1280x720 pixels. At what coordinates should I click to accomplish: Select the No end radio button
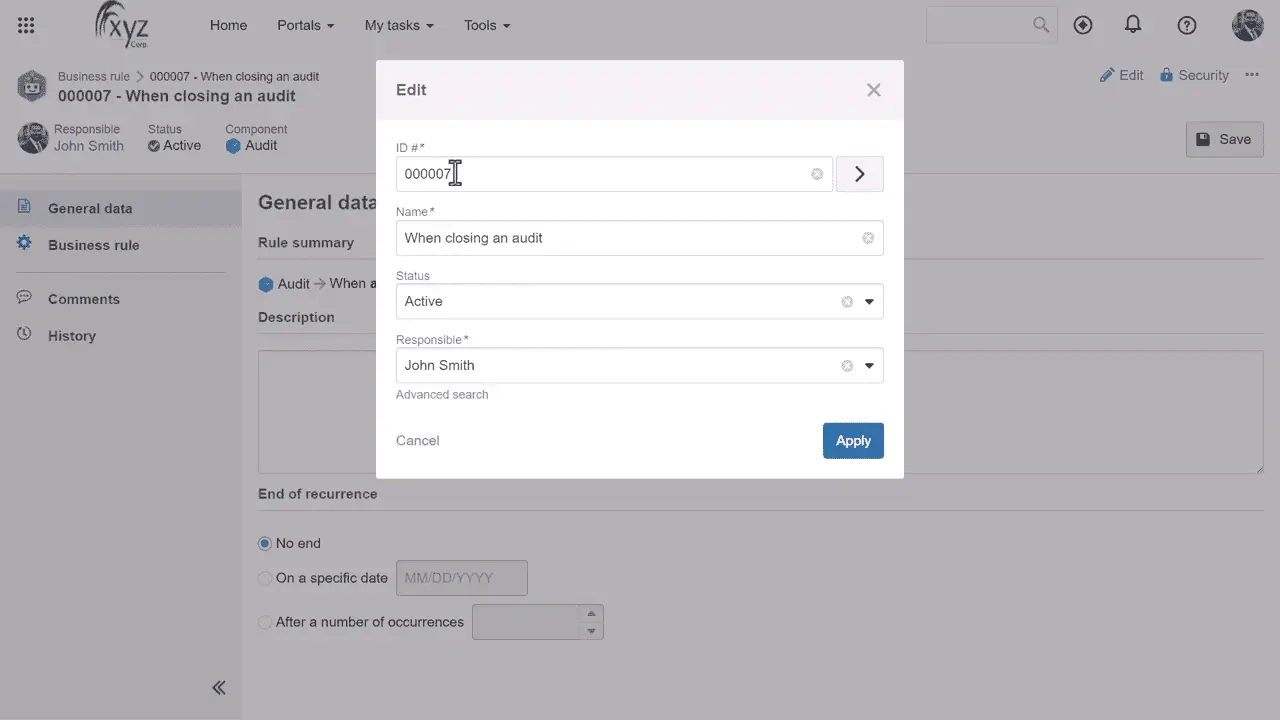(264, 543)
